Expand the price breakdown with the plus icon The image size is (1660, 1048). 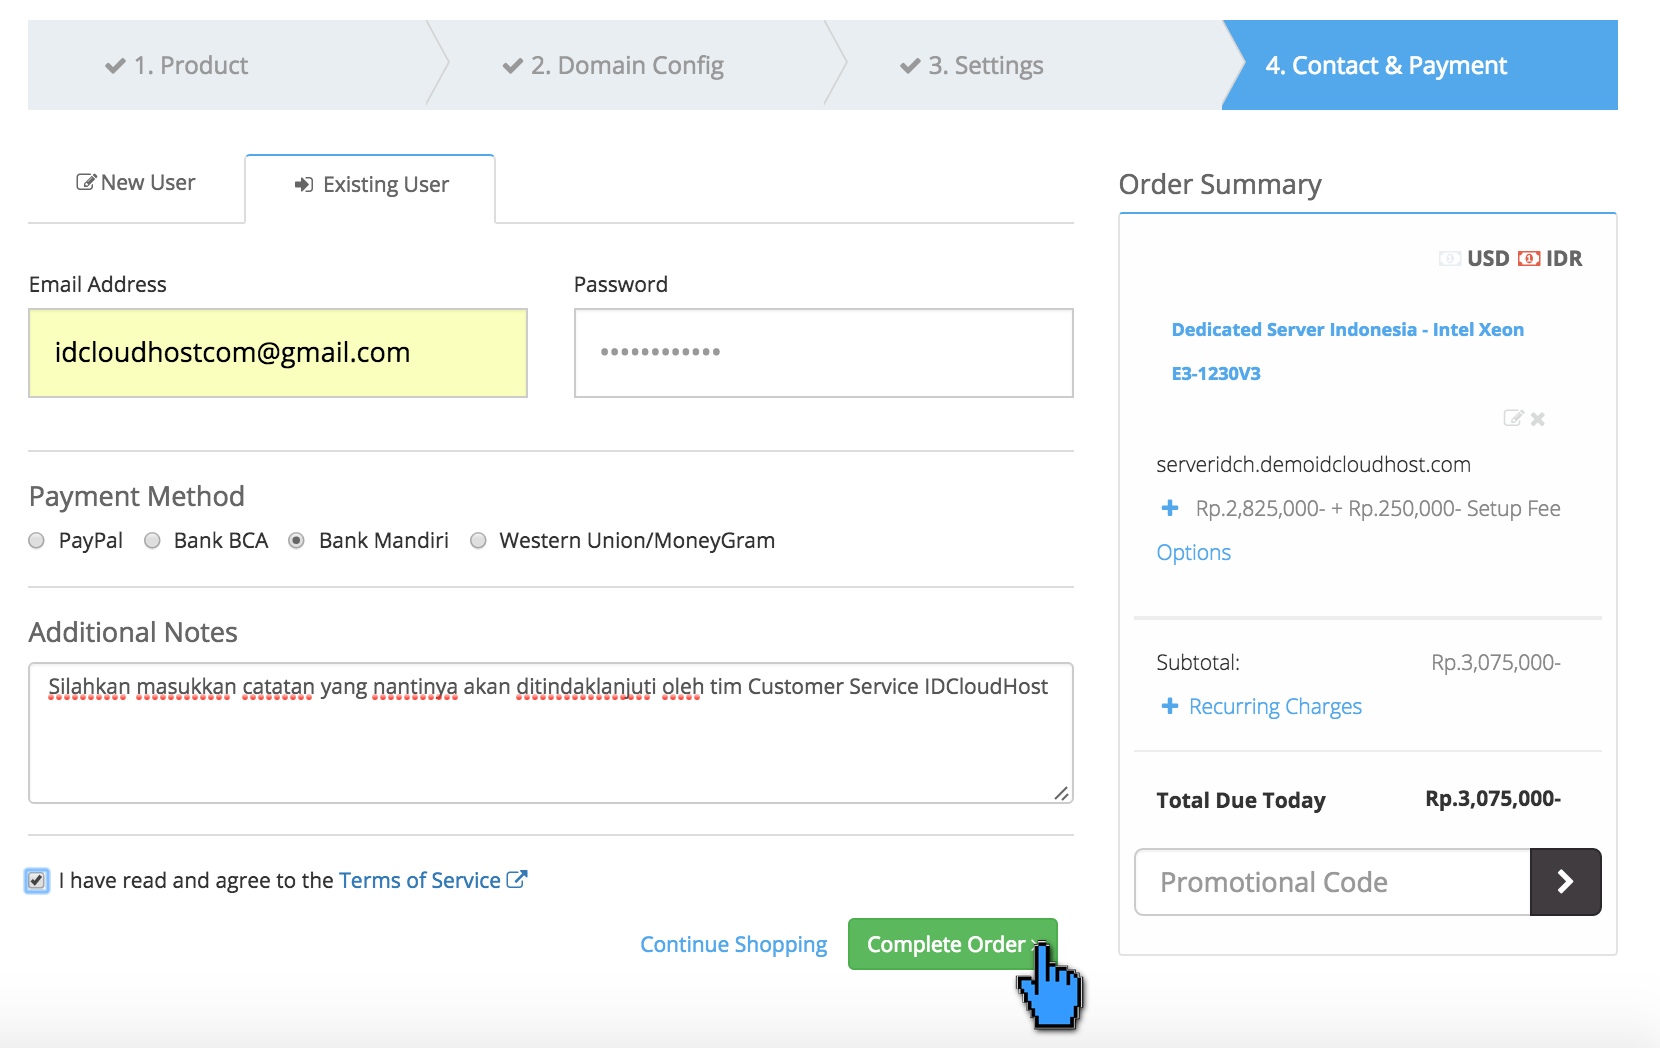pyautogui.click(x=1169, y=508)
